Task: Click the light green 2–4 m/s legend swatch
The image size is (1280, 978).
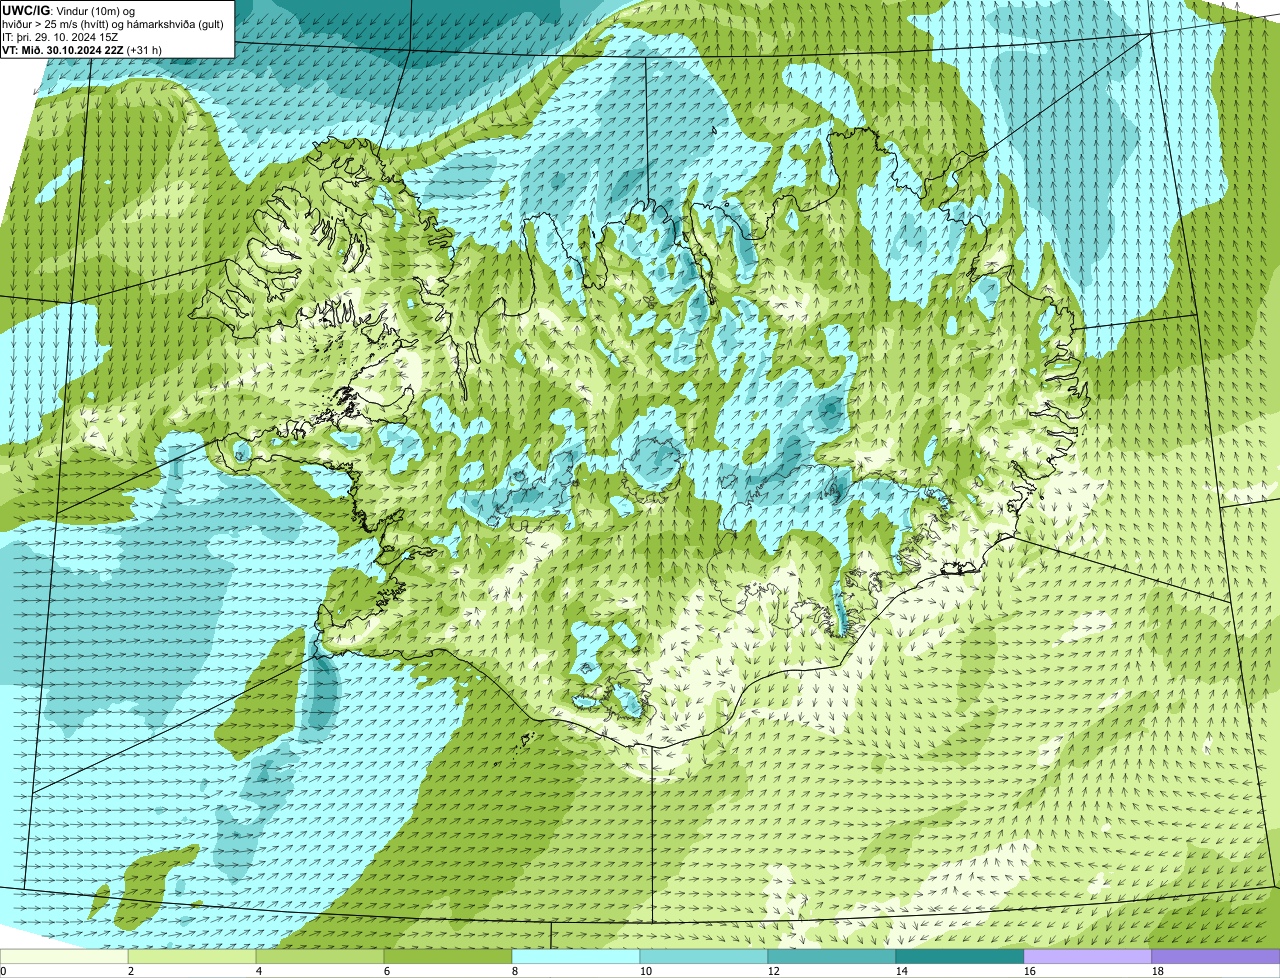Action: (x=192, y=956)
